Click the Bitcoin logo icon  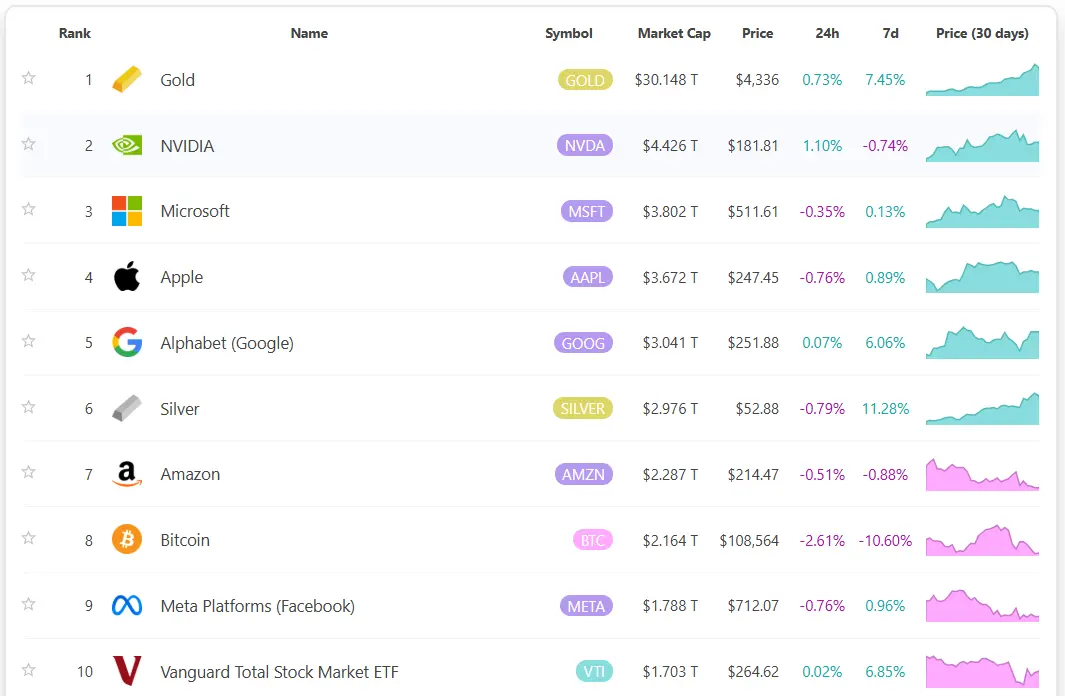(x=127, y=540)
